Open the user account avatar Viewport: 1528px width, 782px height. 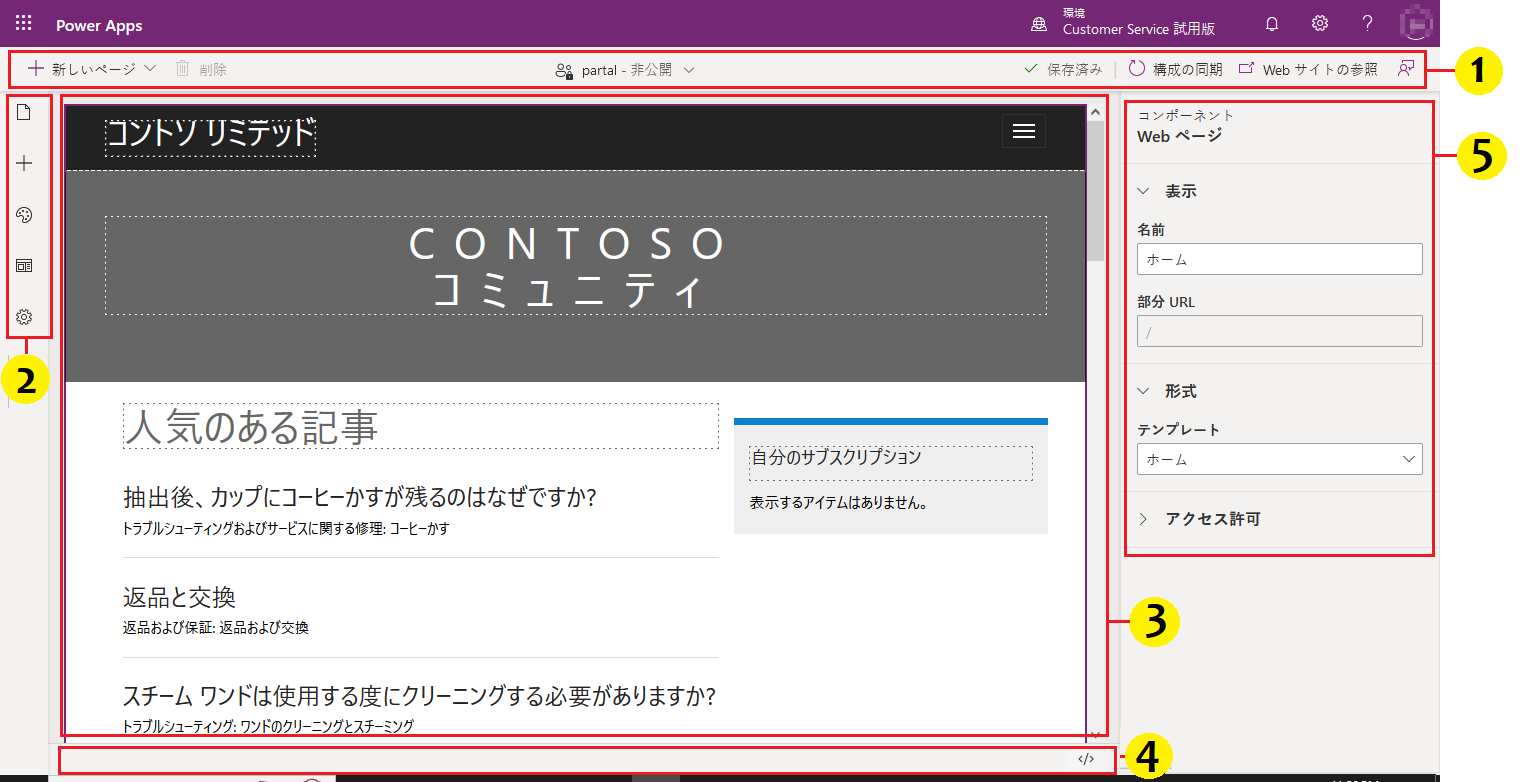pyautogui.click(x=1417, y=23)
